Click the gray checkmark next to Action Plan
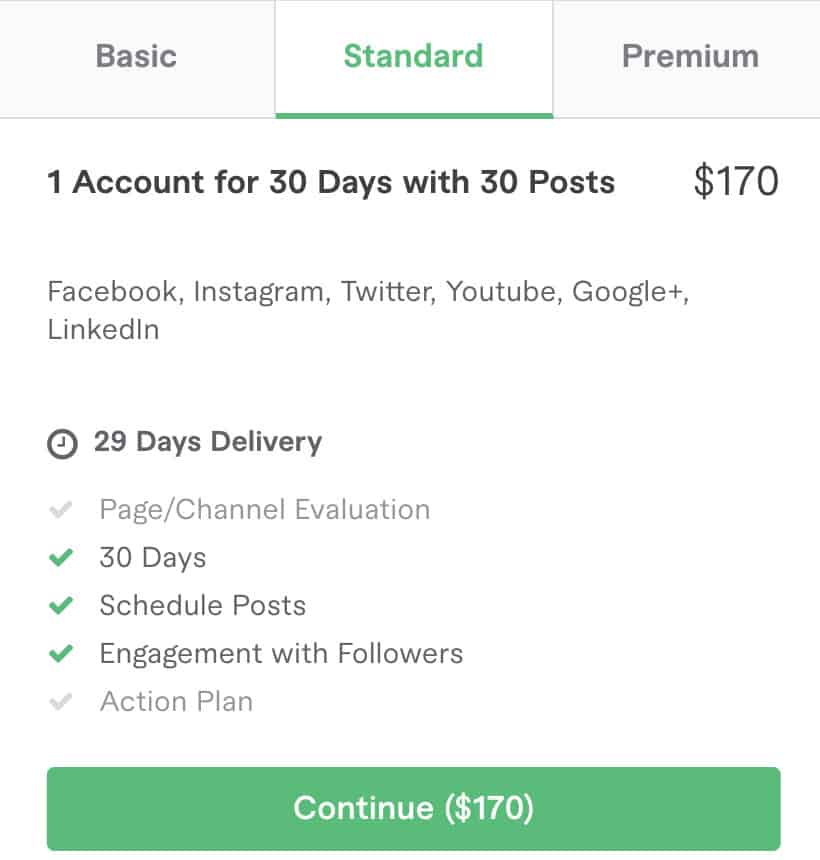Screen dimensions: 820x860 coord(62,701)
